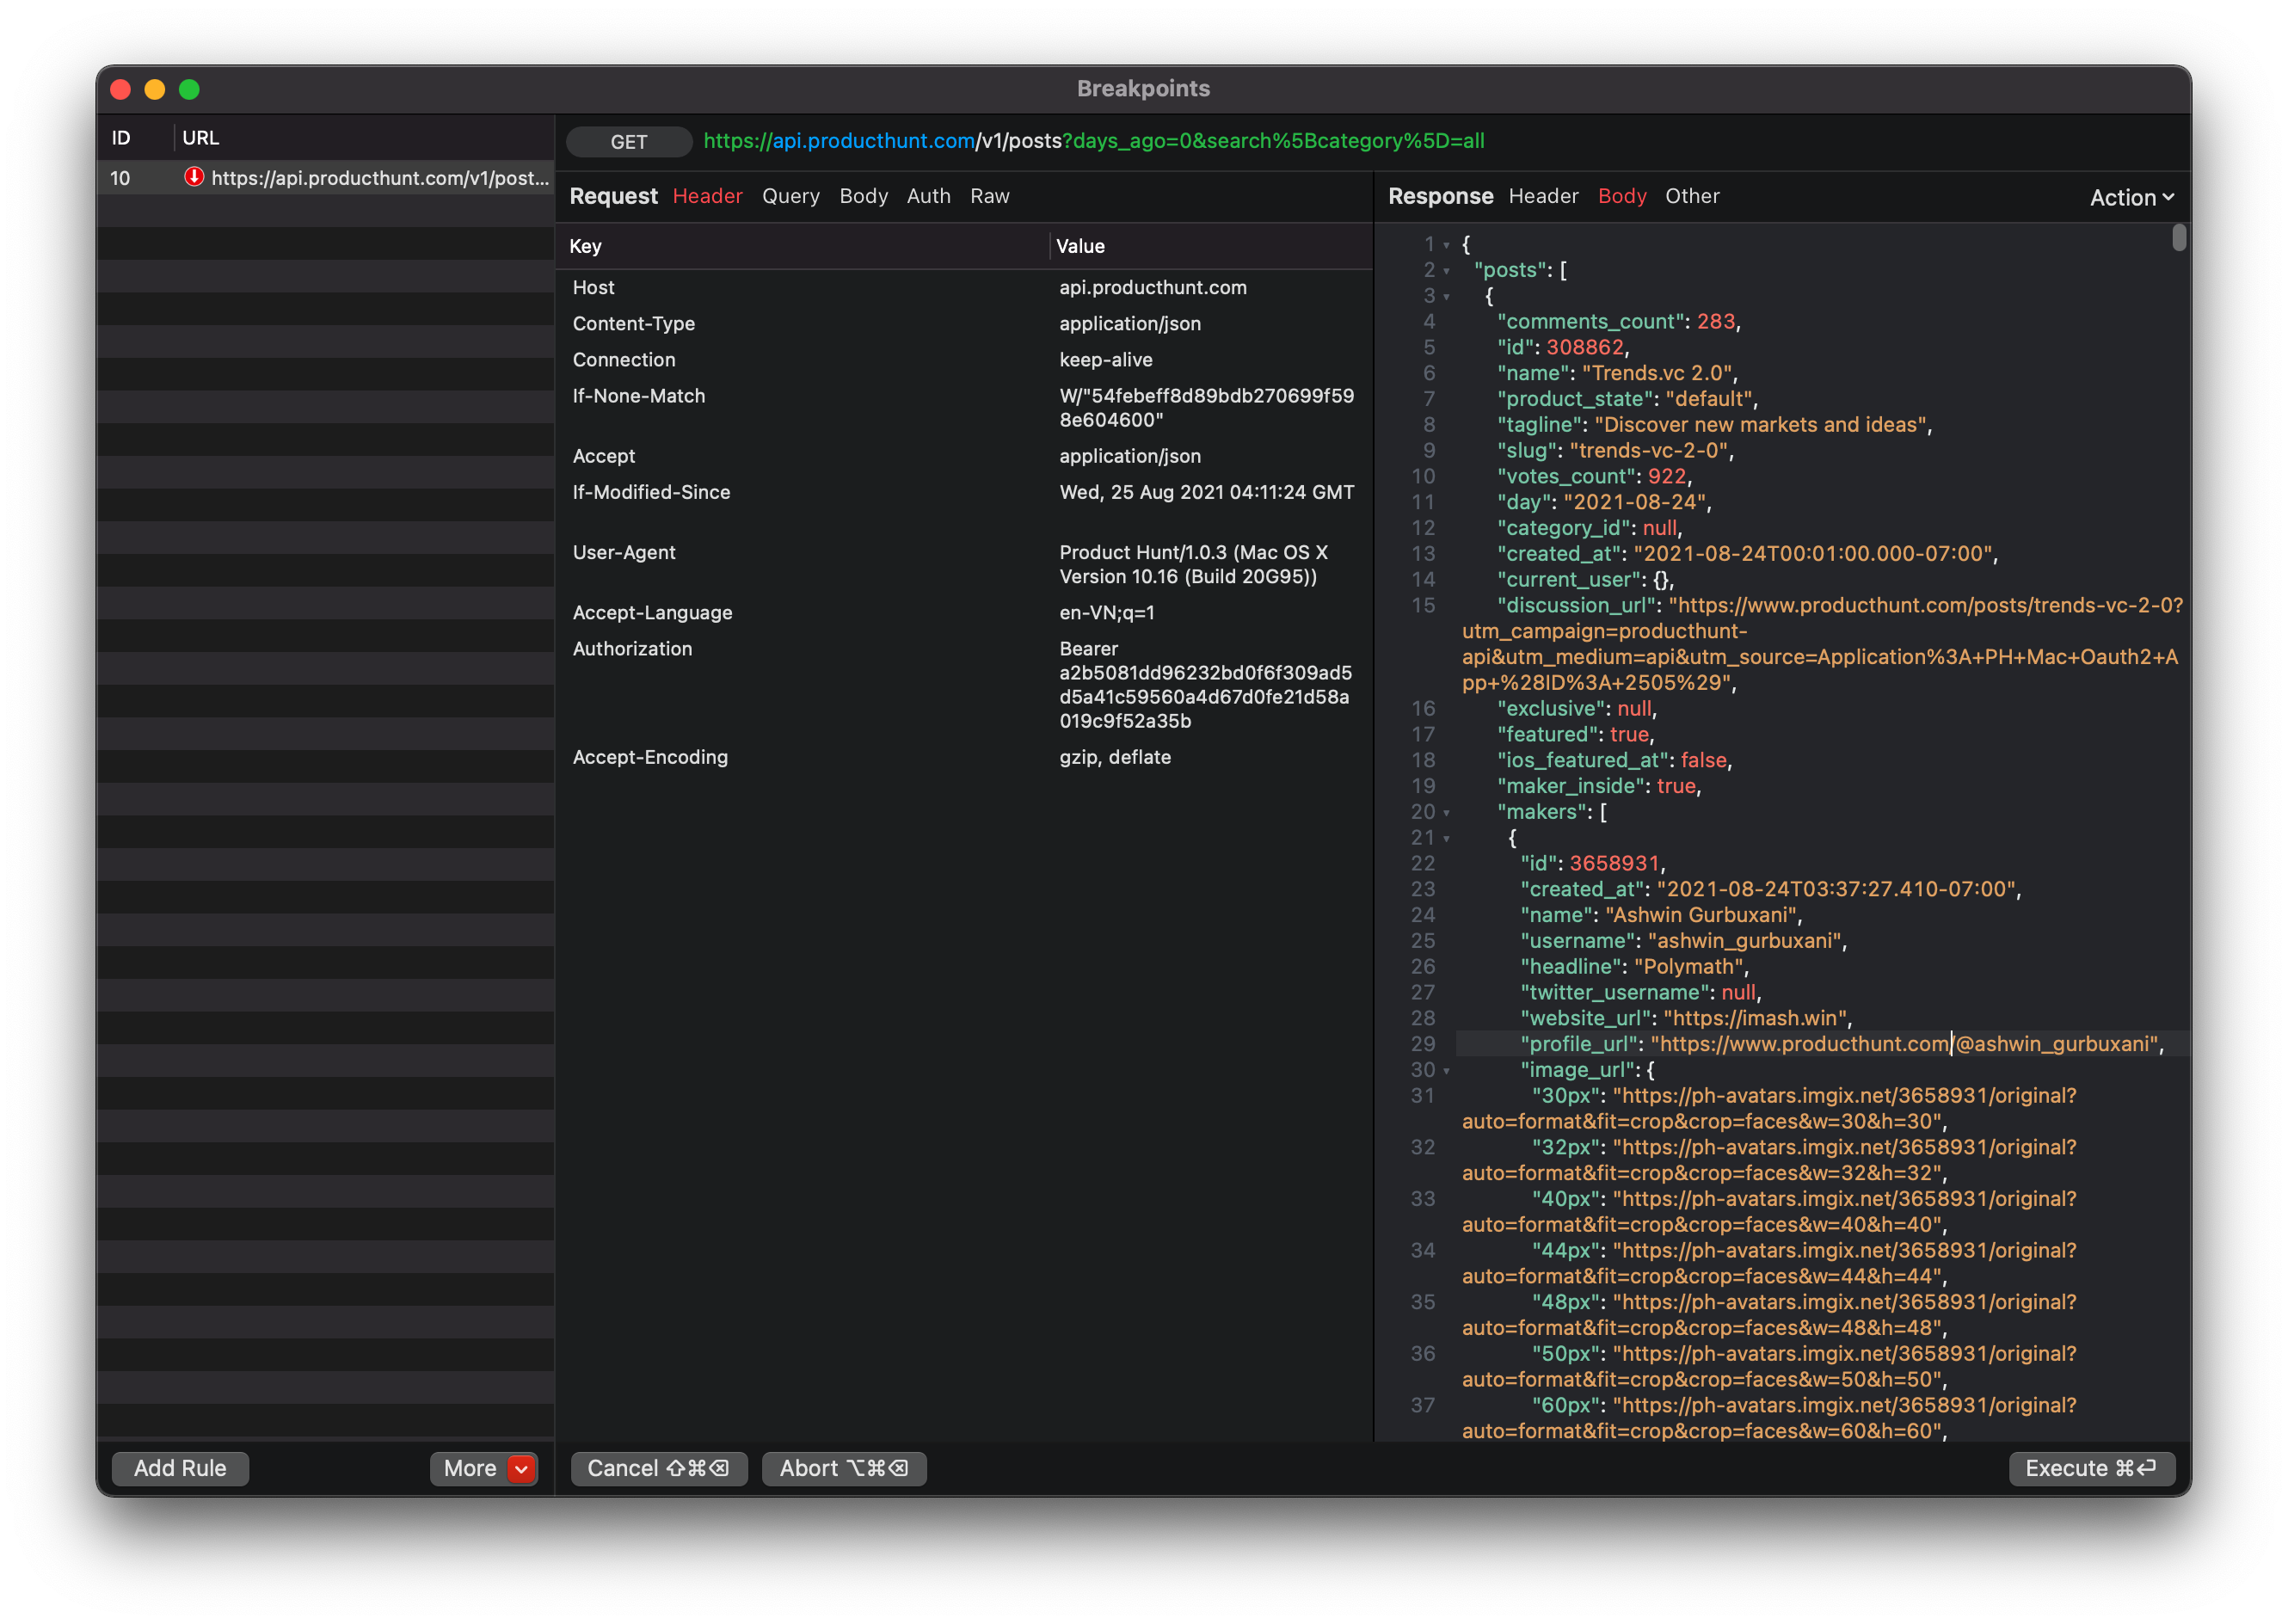2288x1624 pixels.
Task: Click the "username": "ashwin_gurbuxani" line
Action: 1683,941
